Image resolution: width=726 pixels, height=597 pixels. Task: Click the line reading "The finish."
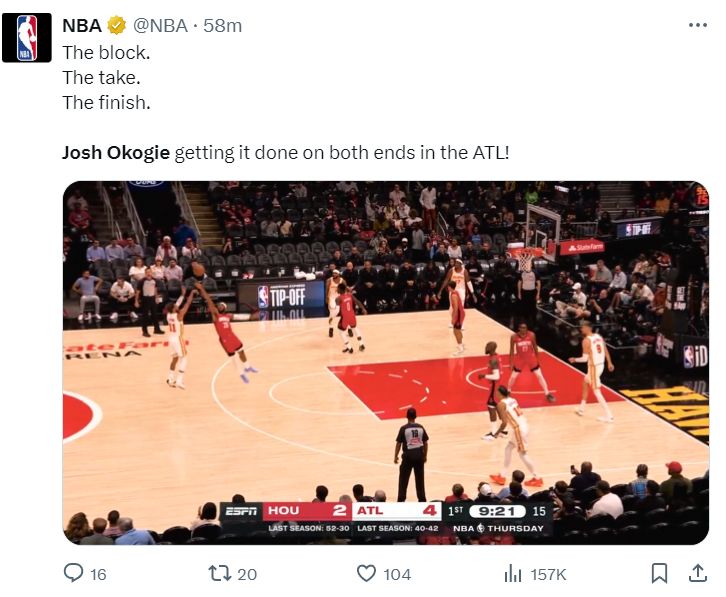(106, 102)
